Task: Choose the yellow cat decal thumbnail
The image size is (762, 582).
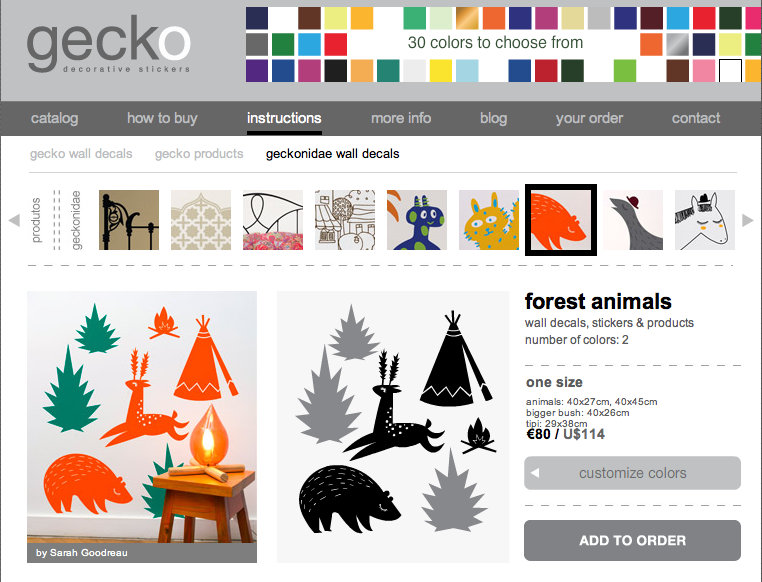Action: [489, 220]
